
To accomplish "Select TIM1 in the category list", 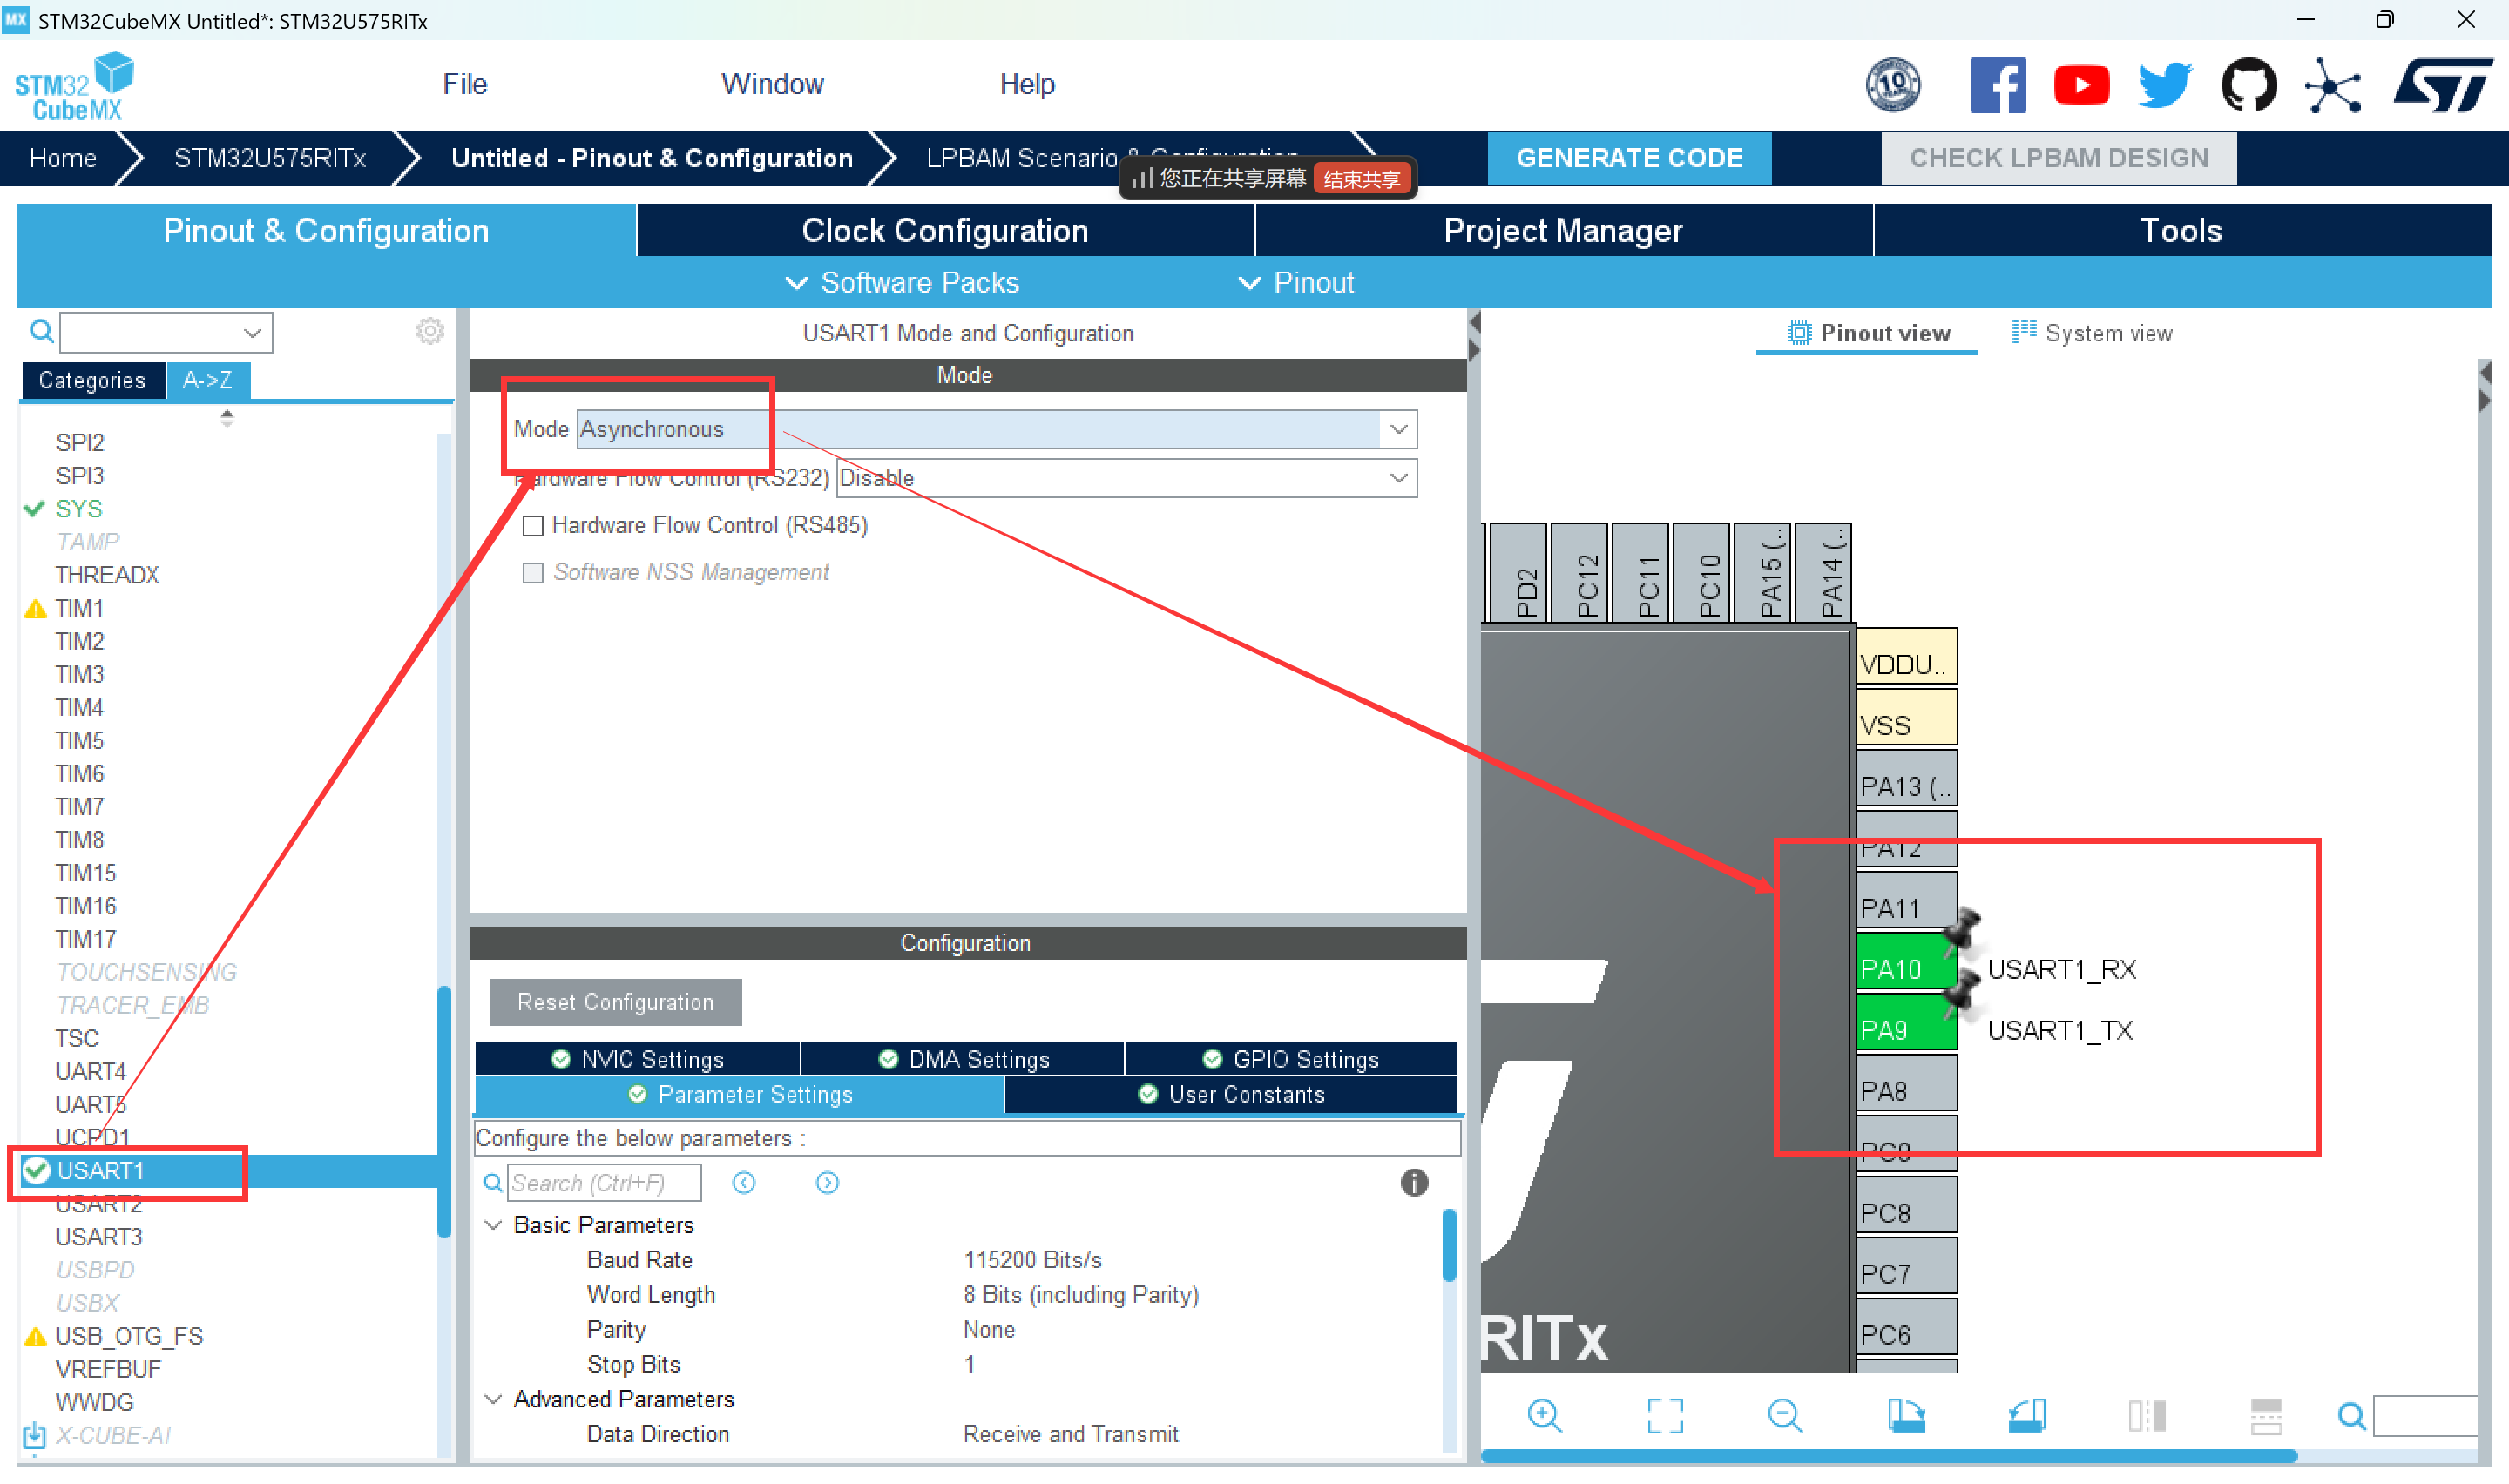I will (x=79, y=609).
